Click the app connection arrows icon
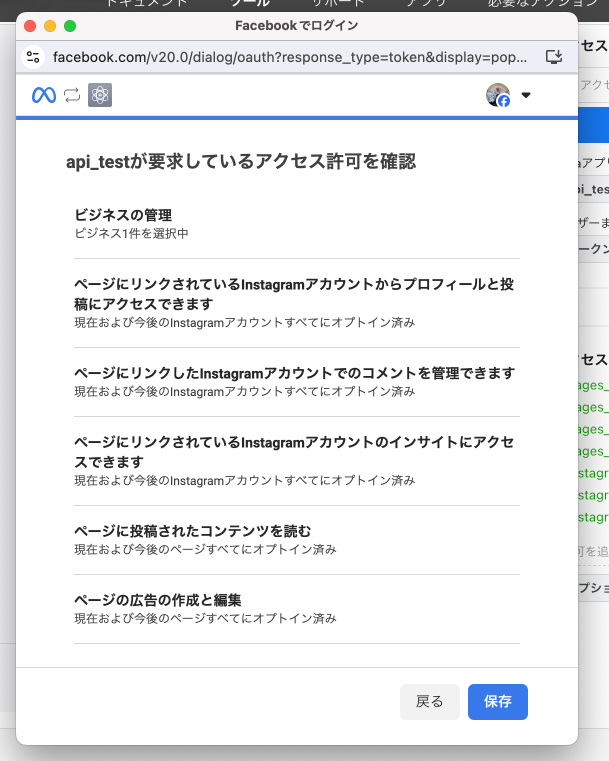Screen dimensions: 609x761 [71, 95]
